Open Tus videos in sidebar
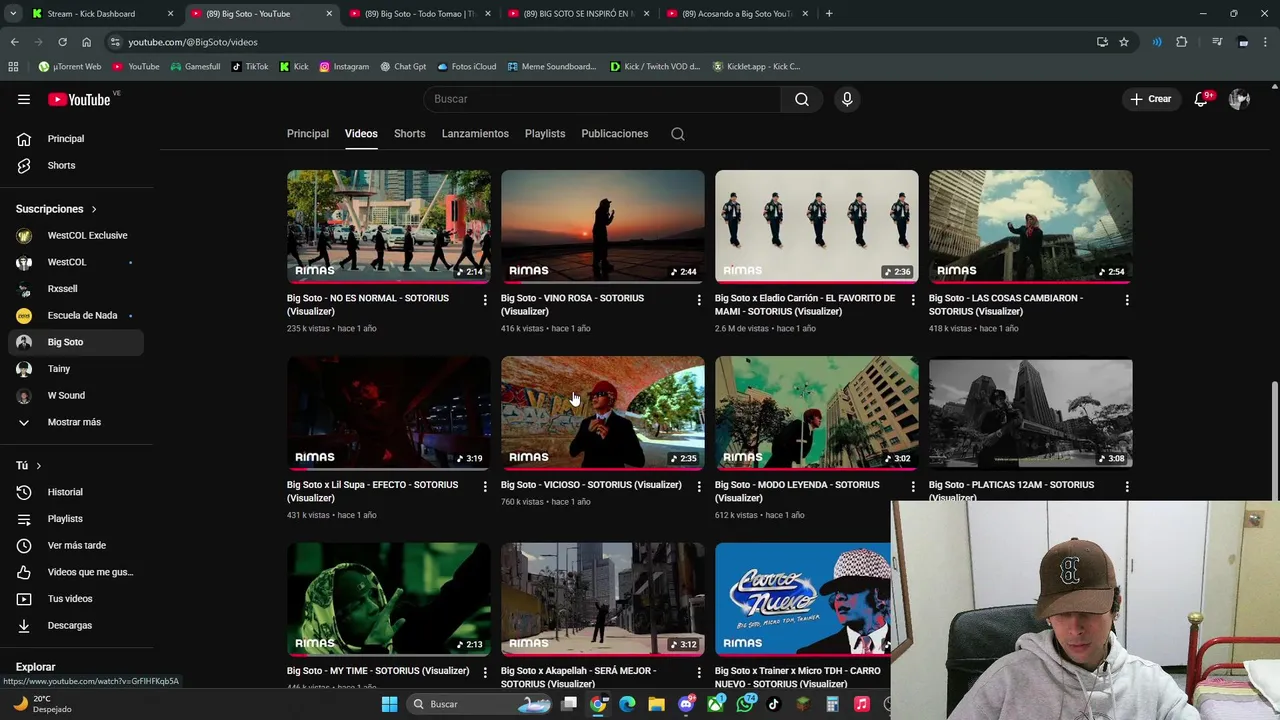 [76, 599]
